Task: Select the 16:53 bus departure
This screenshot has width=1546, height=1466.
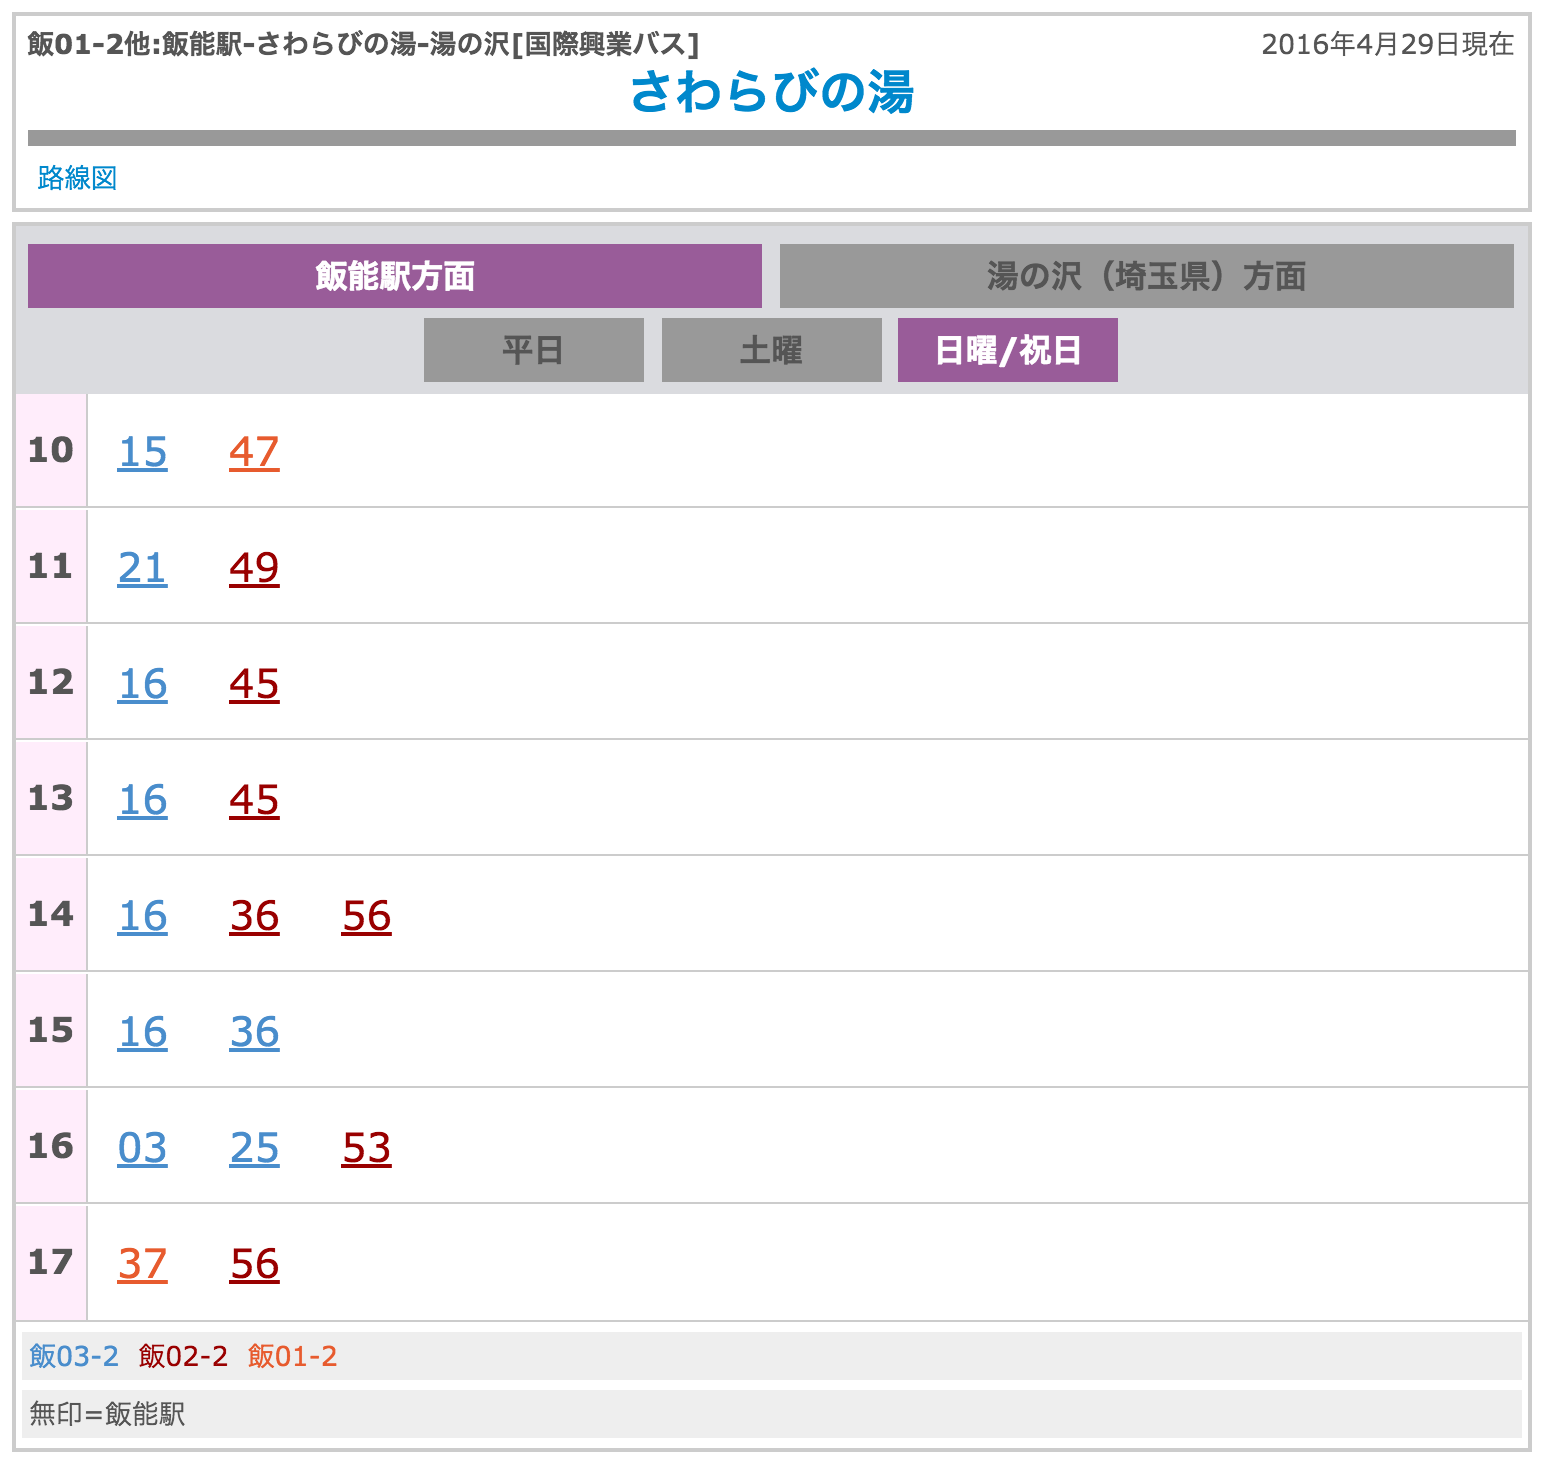Action: [366, 1148]
